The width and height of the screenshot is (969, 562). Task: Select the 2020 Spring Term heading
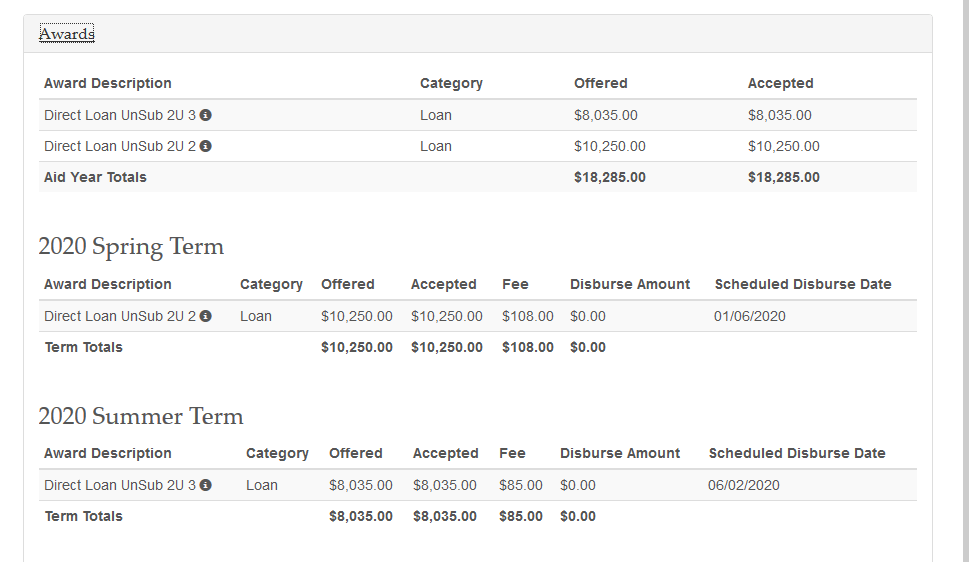point(131,247)
